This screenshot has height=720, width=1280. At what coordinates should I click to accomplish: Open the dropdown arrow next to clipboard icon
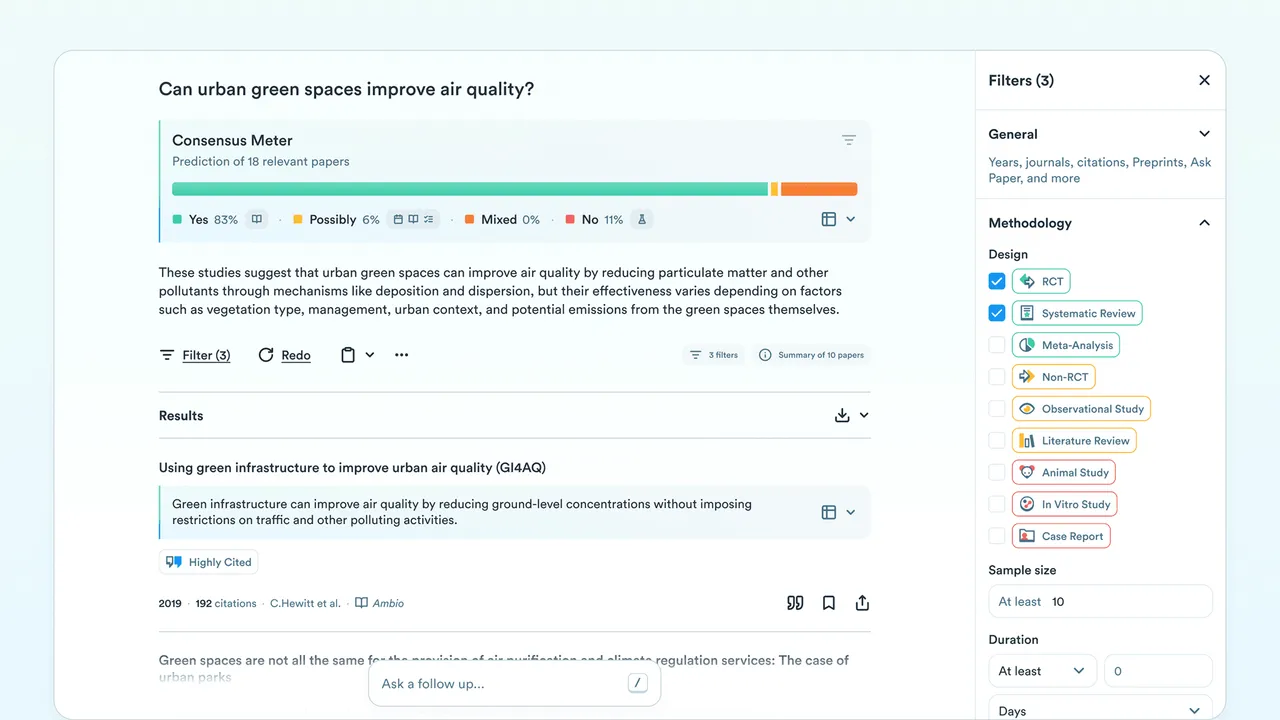pos(370,355)
